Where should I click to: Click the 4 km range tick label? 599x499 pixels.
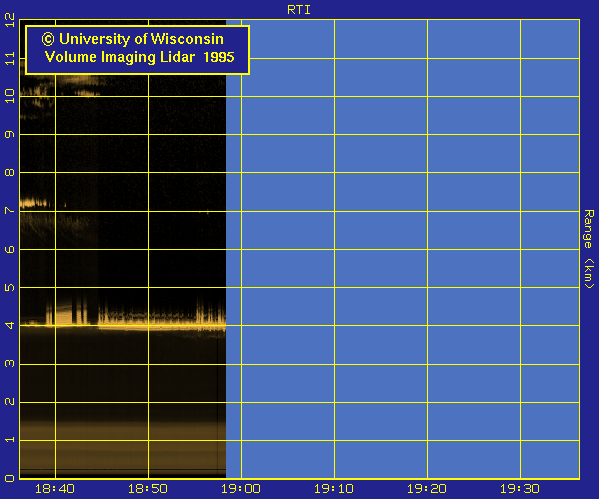pyautogui.click(x=10, y=325)
